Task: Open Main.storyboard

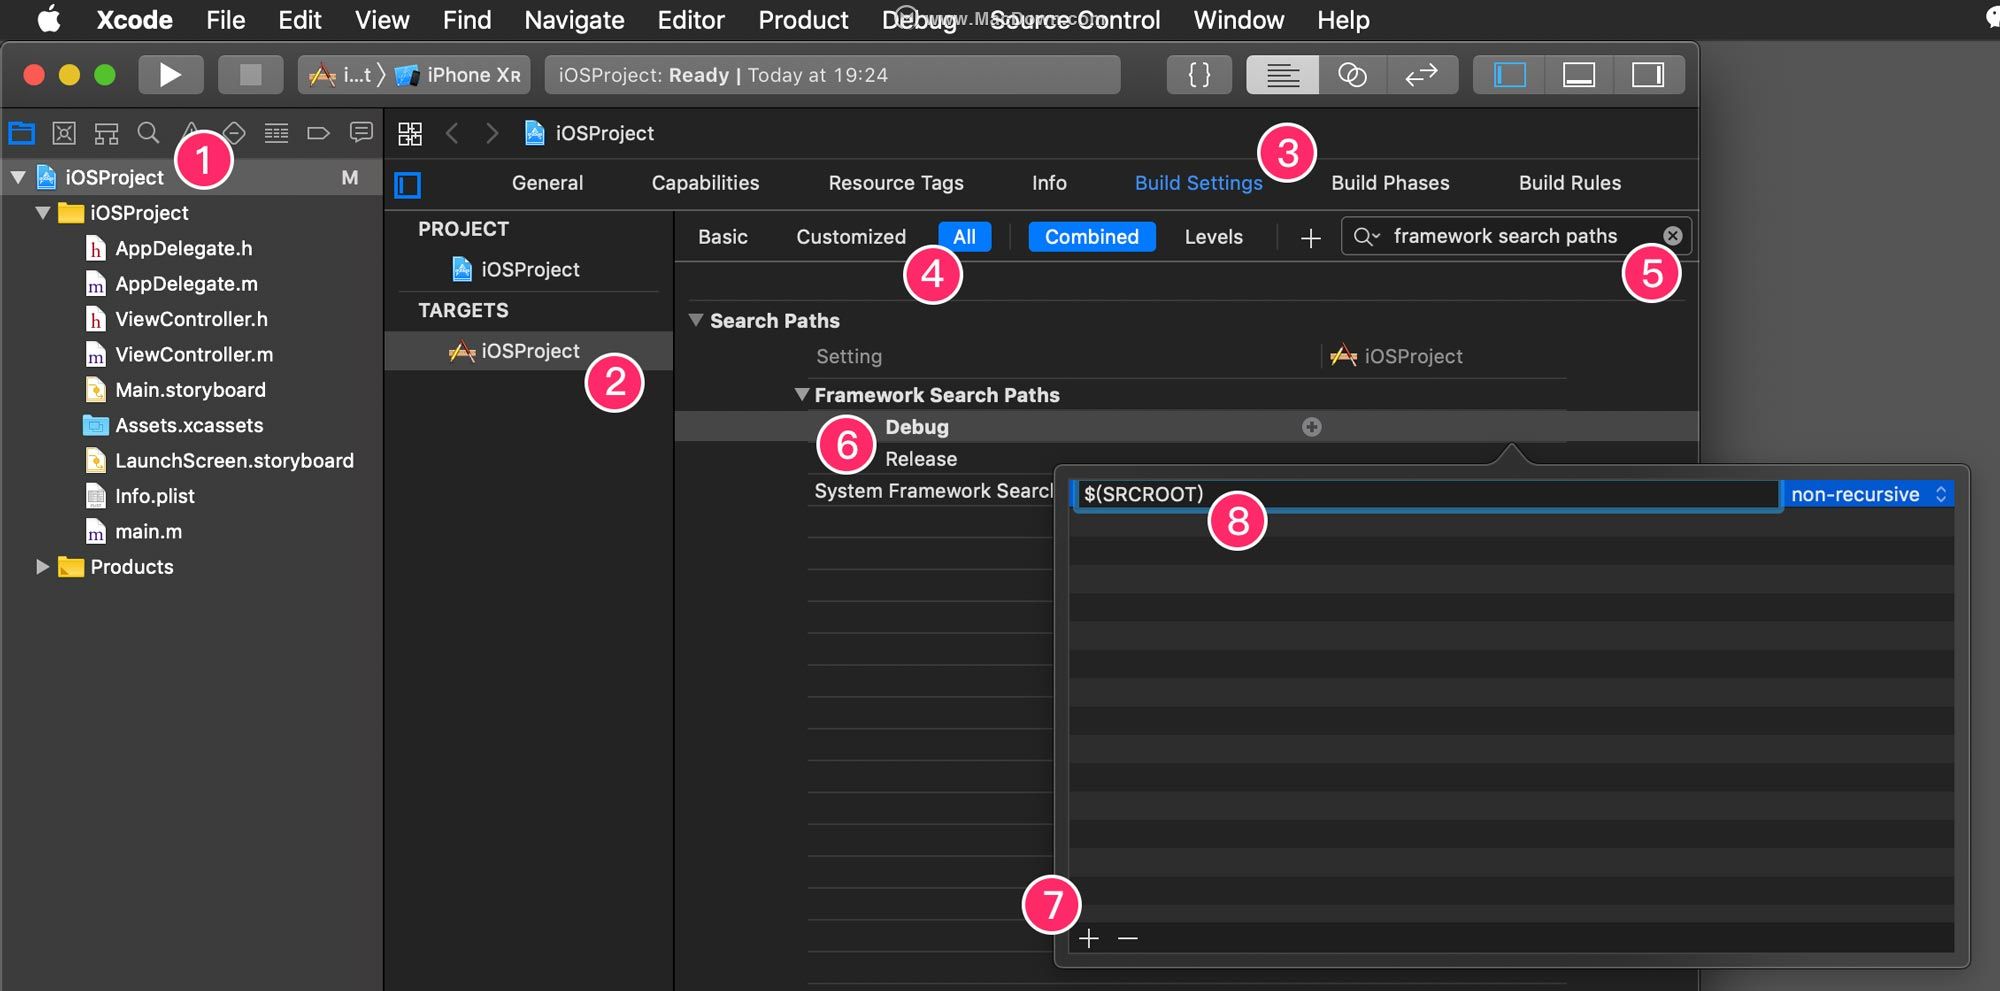Action: click(x=190, y=390)
